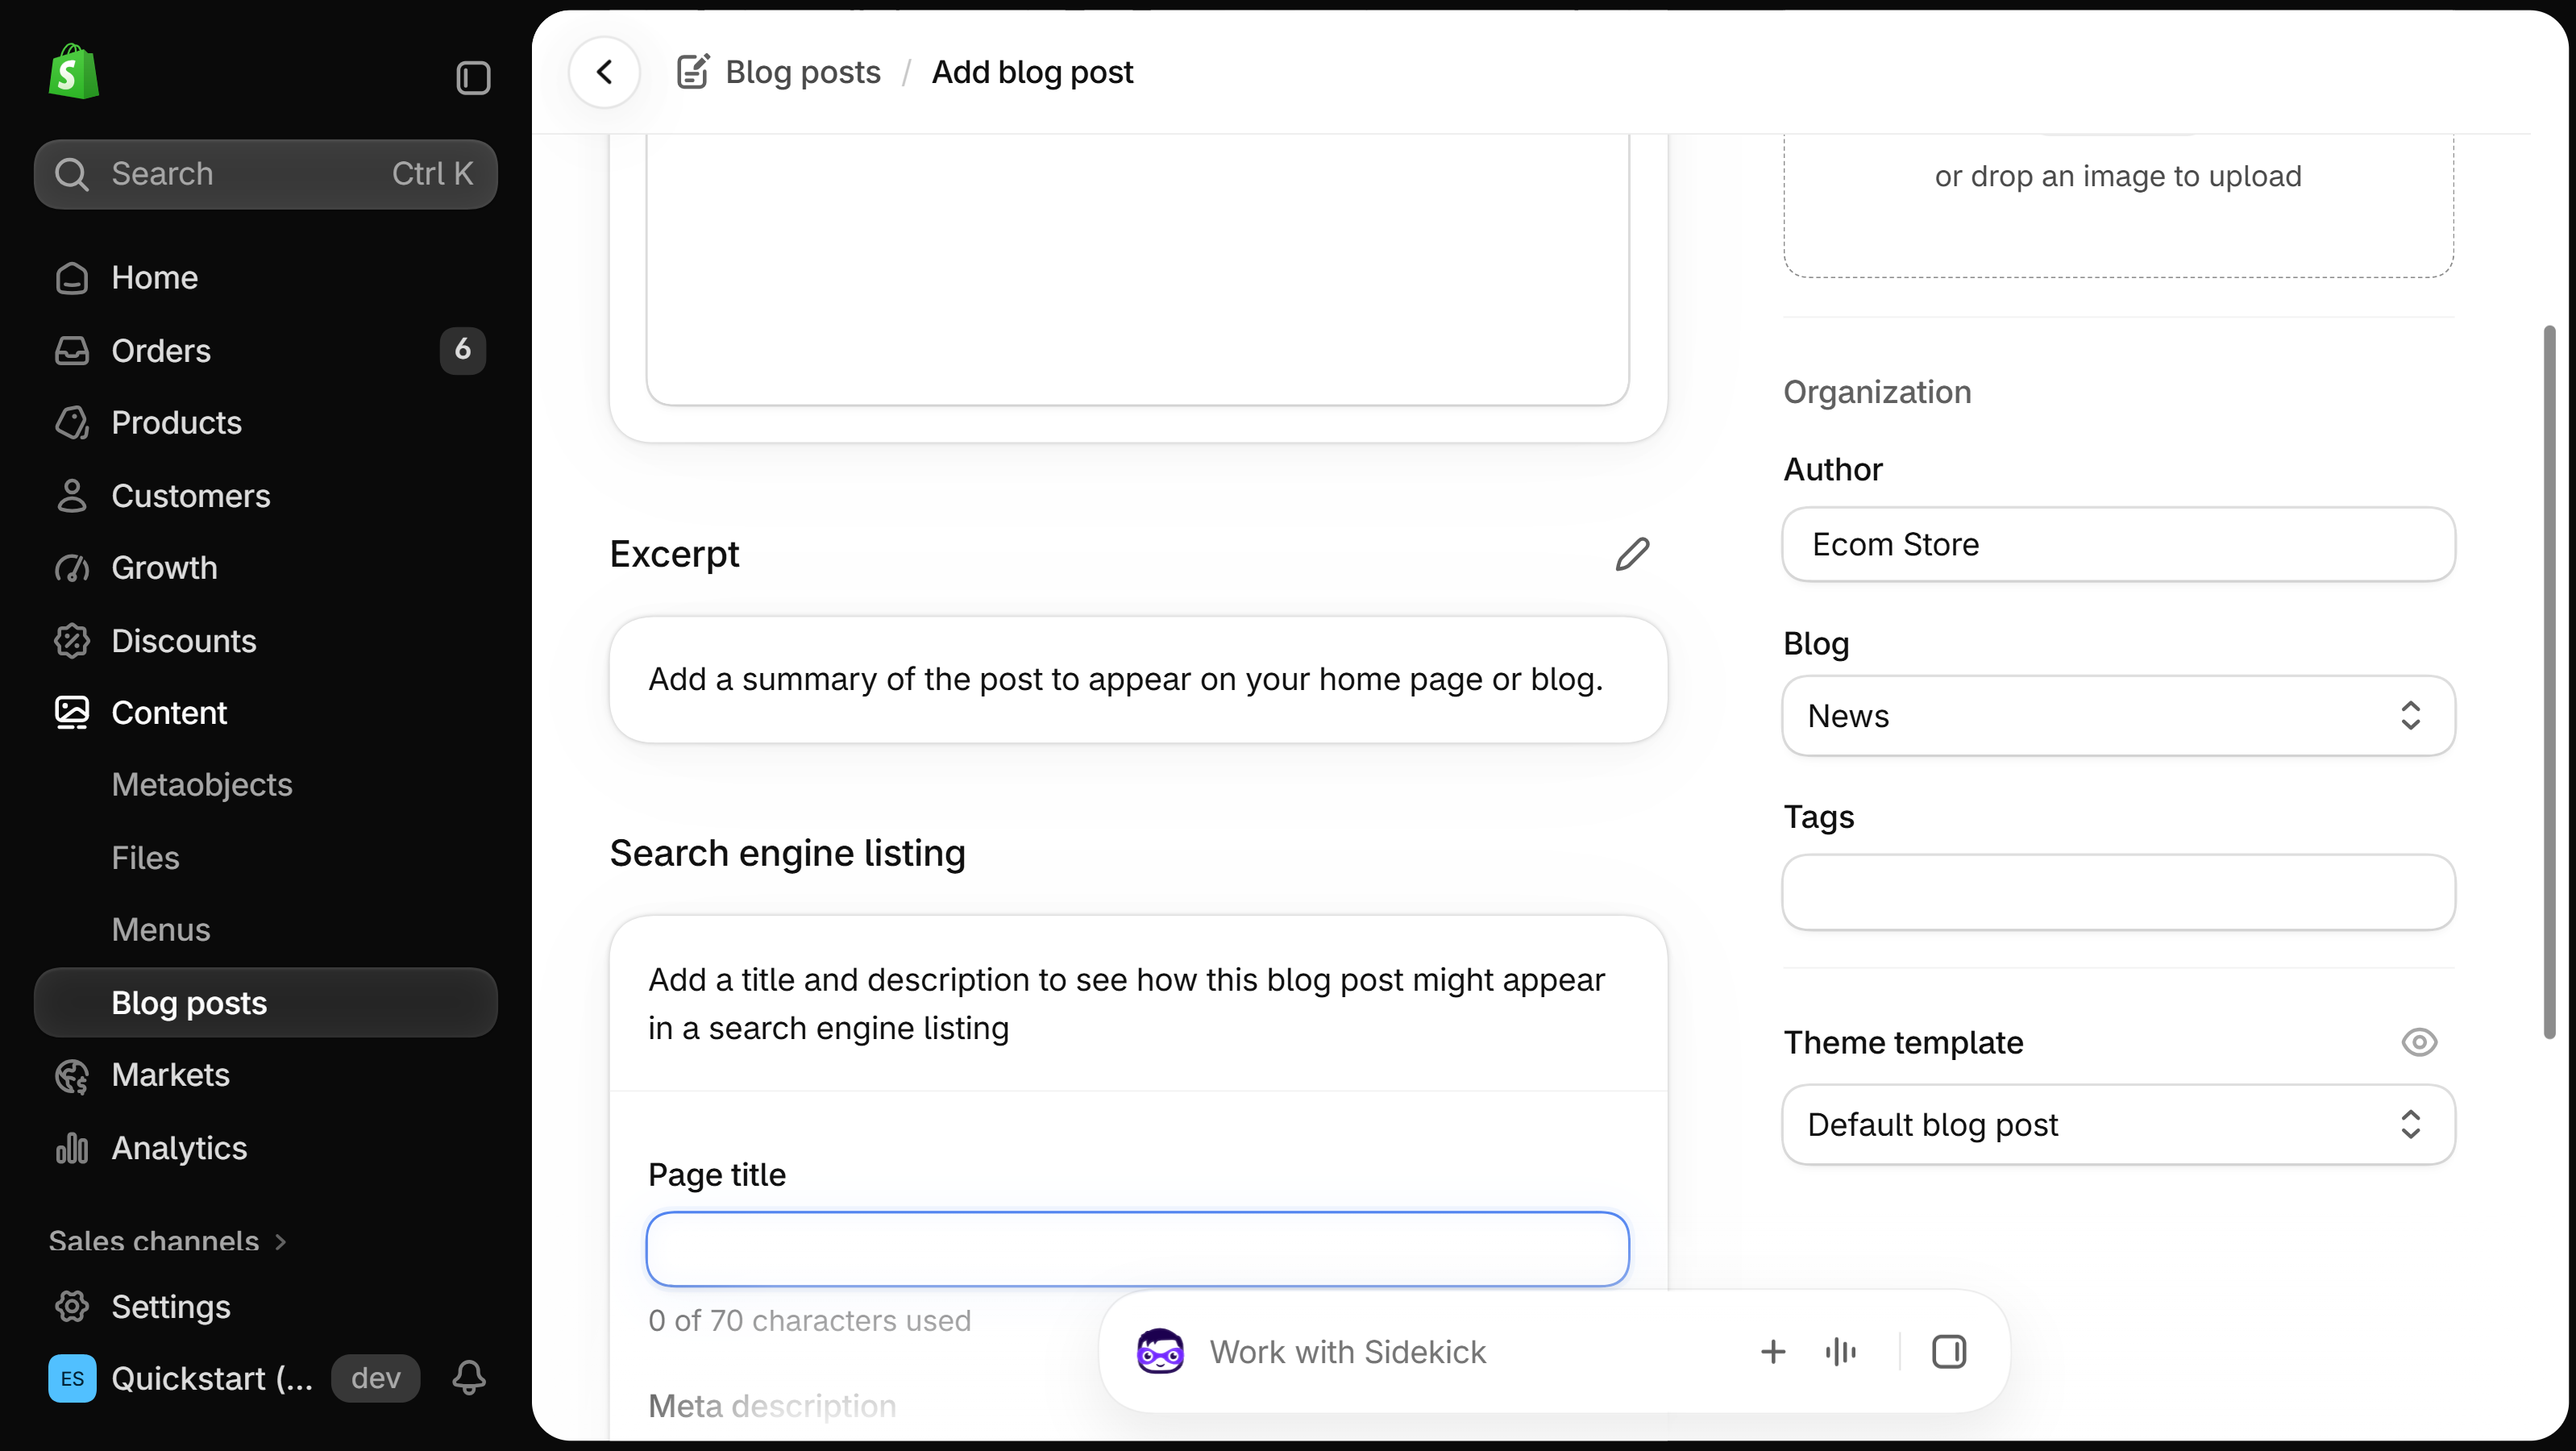Screen dimensions: 2576x1451
Task: Open Menus under Content
Action: tap(266, 929)
